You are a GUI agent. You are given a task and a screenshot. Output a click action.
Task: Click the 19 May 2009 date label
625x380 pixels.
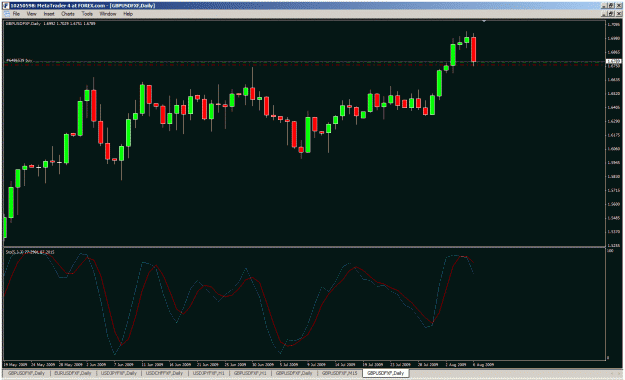pos(15,364)
